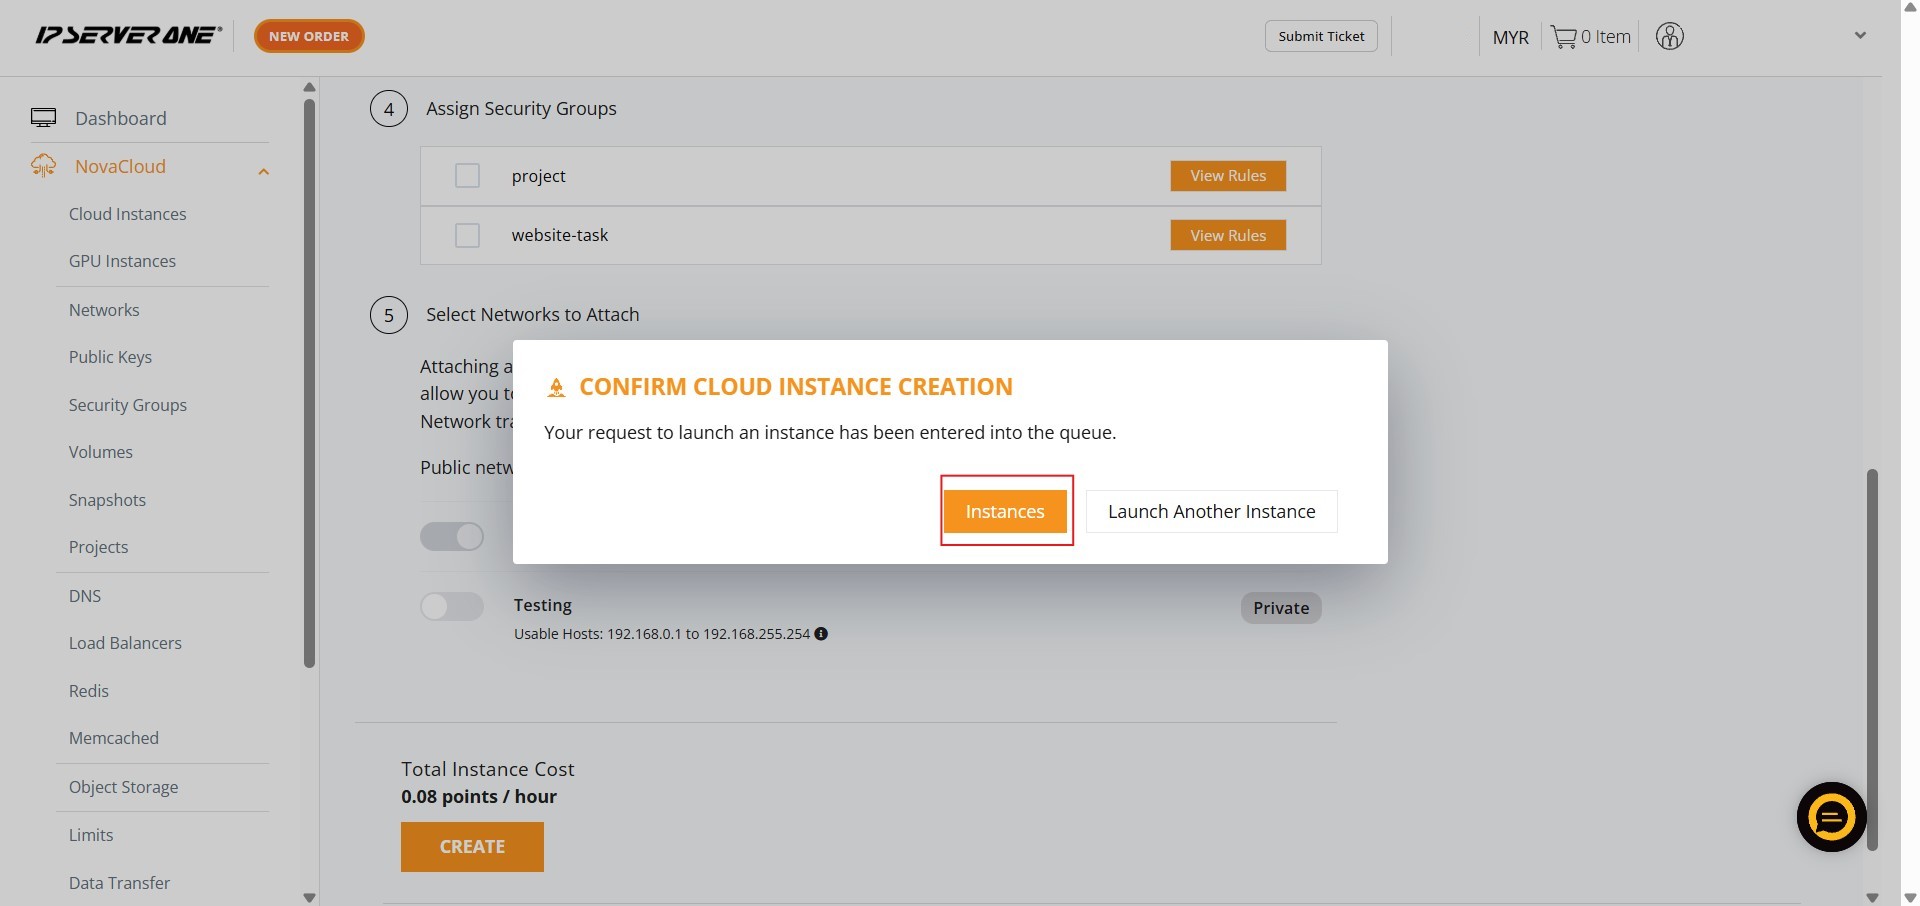Viewport: 1920px width, 906px height.
Task: Click the Dashboard monitor icon
Action: tap(43, 118)
